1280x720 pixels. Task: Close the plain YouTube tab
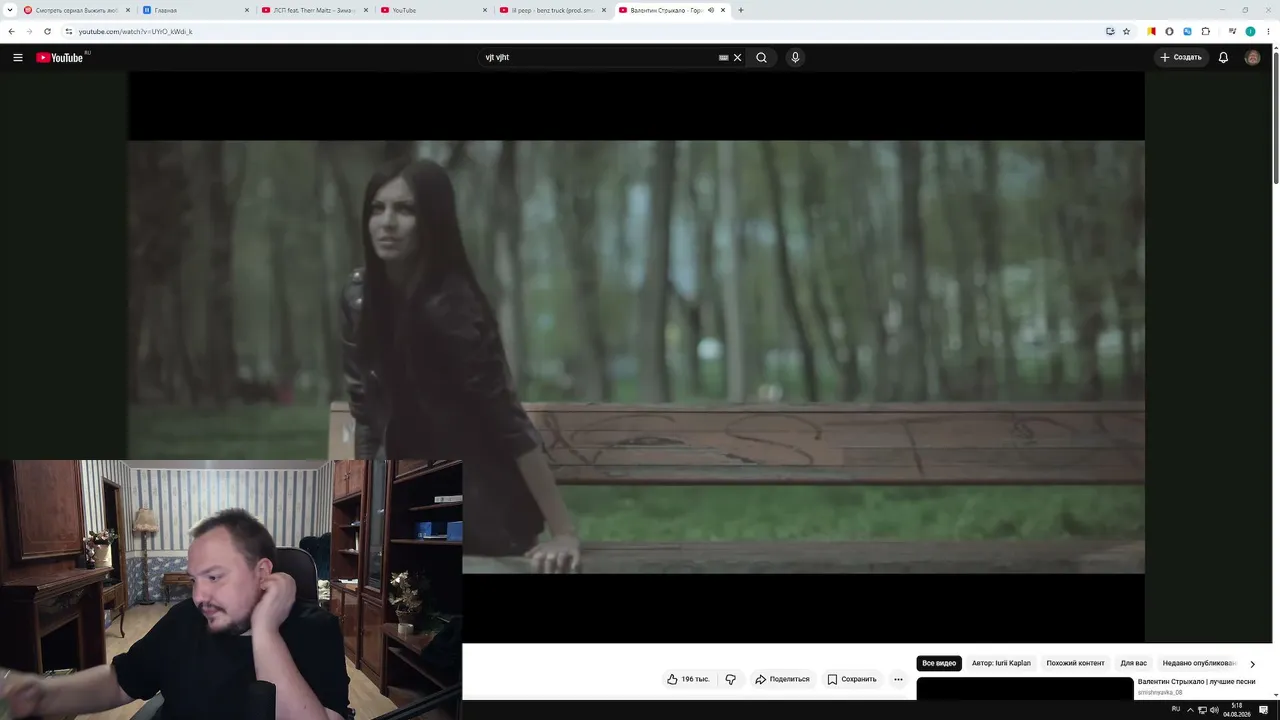[485, 10]
